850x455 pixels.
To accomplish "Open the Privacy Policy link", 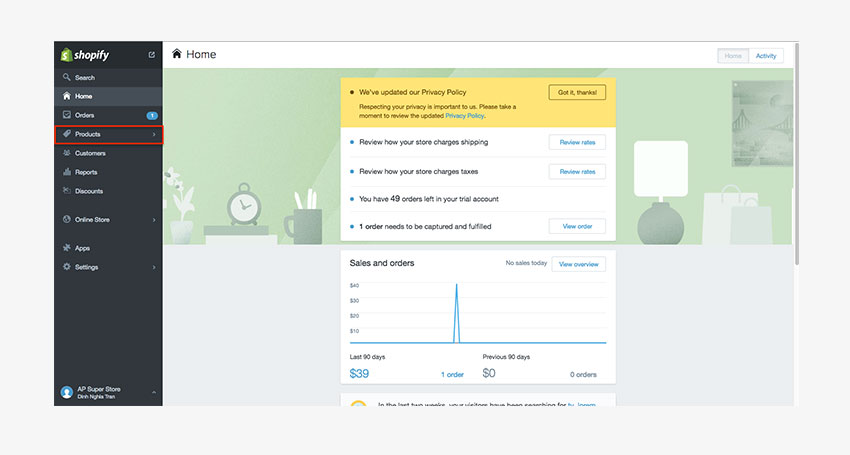I will pos(463,116).
